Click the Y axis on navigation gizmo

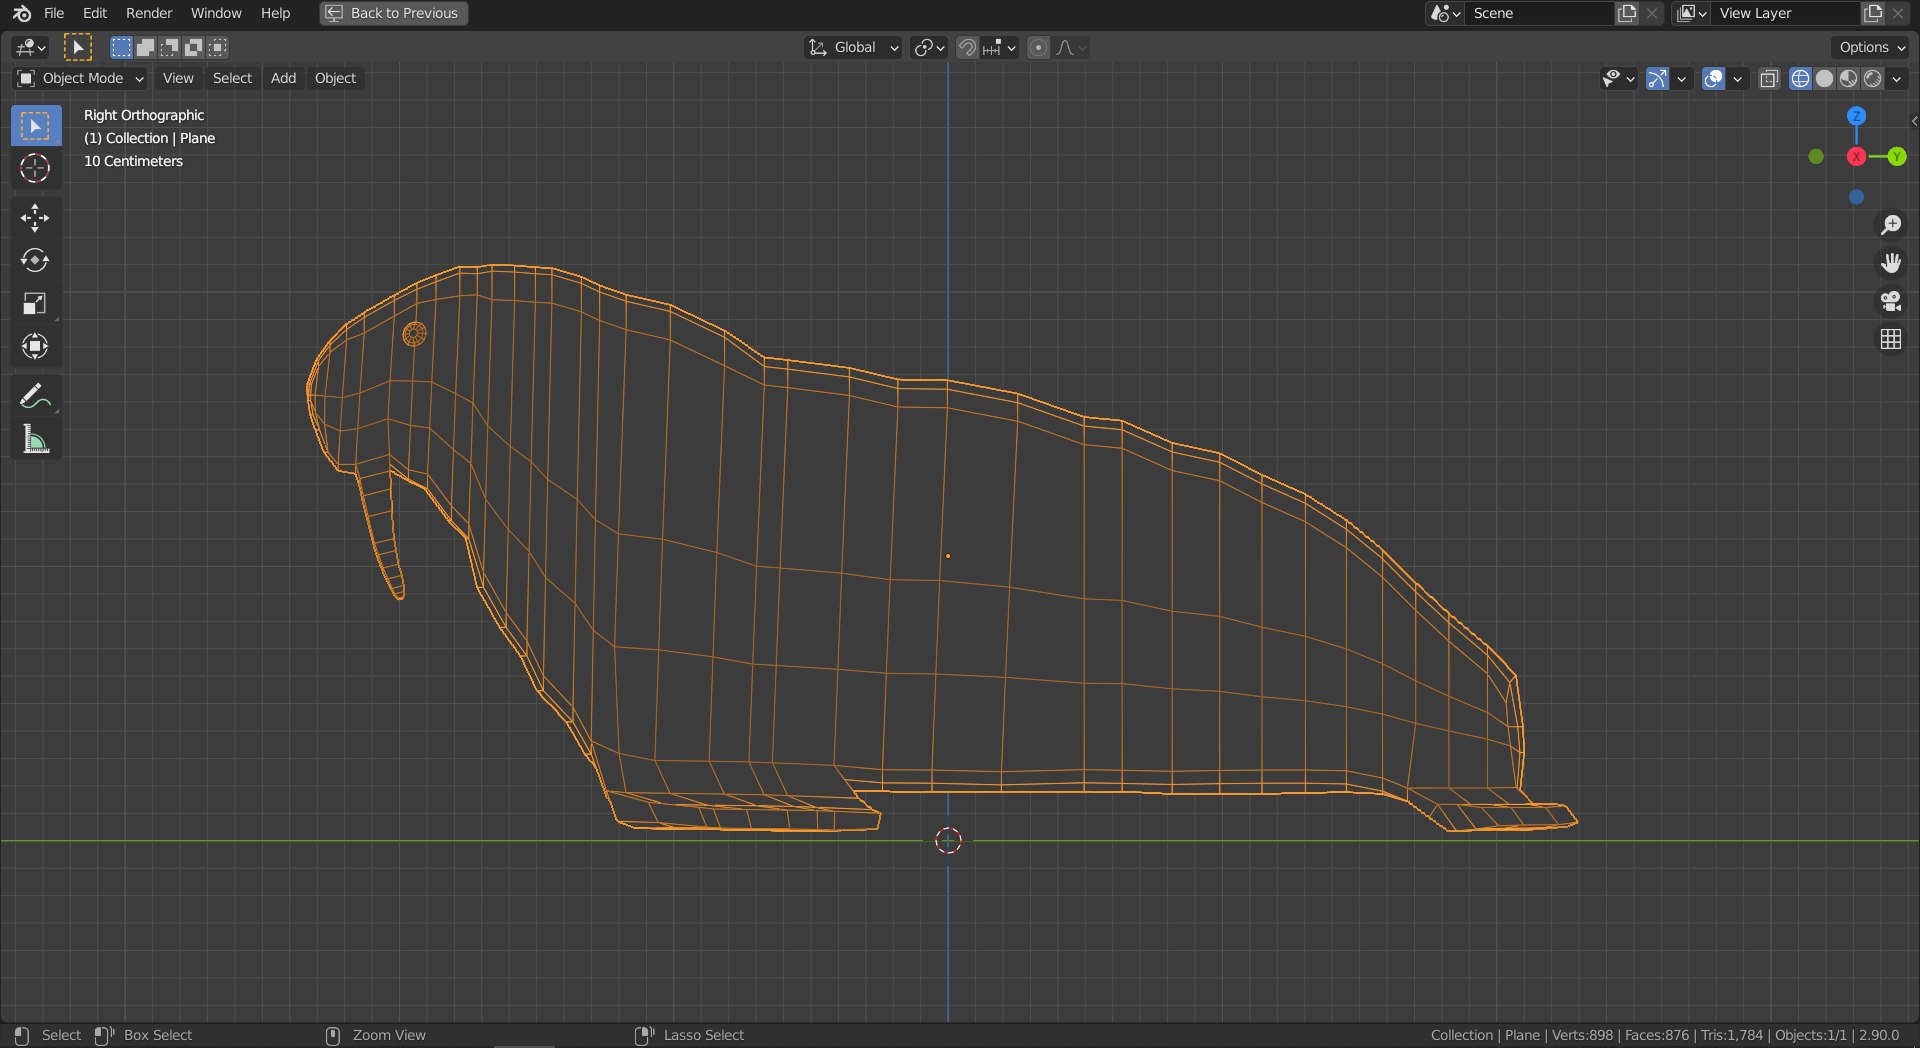pyautogui.click(x=1896, y=157)
